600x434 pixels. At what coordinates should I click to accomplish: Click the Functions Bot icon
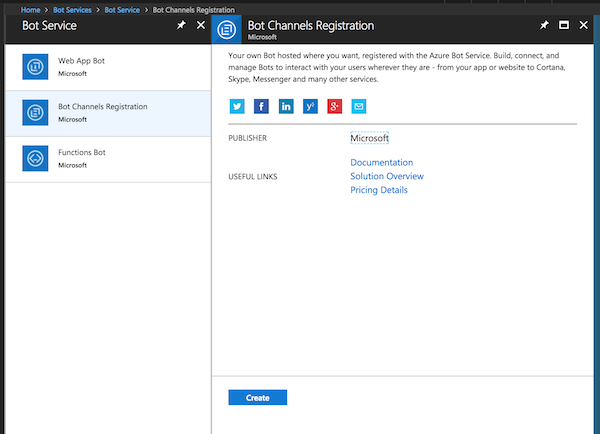click(35, 158)
